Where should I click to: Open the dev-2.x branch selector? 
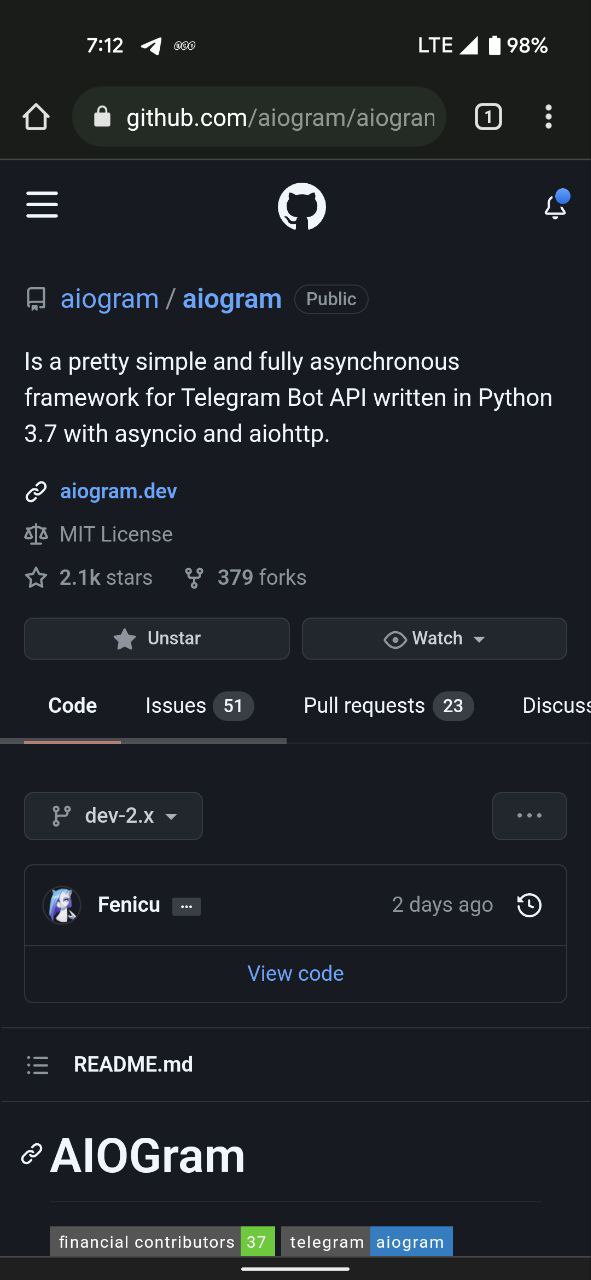113,816
